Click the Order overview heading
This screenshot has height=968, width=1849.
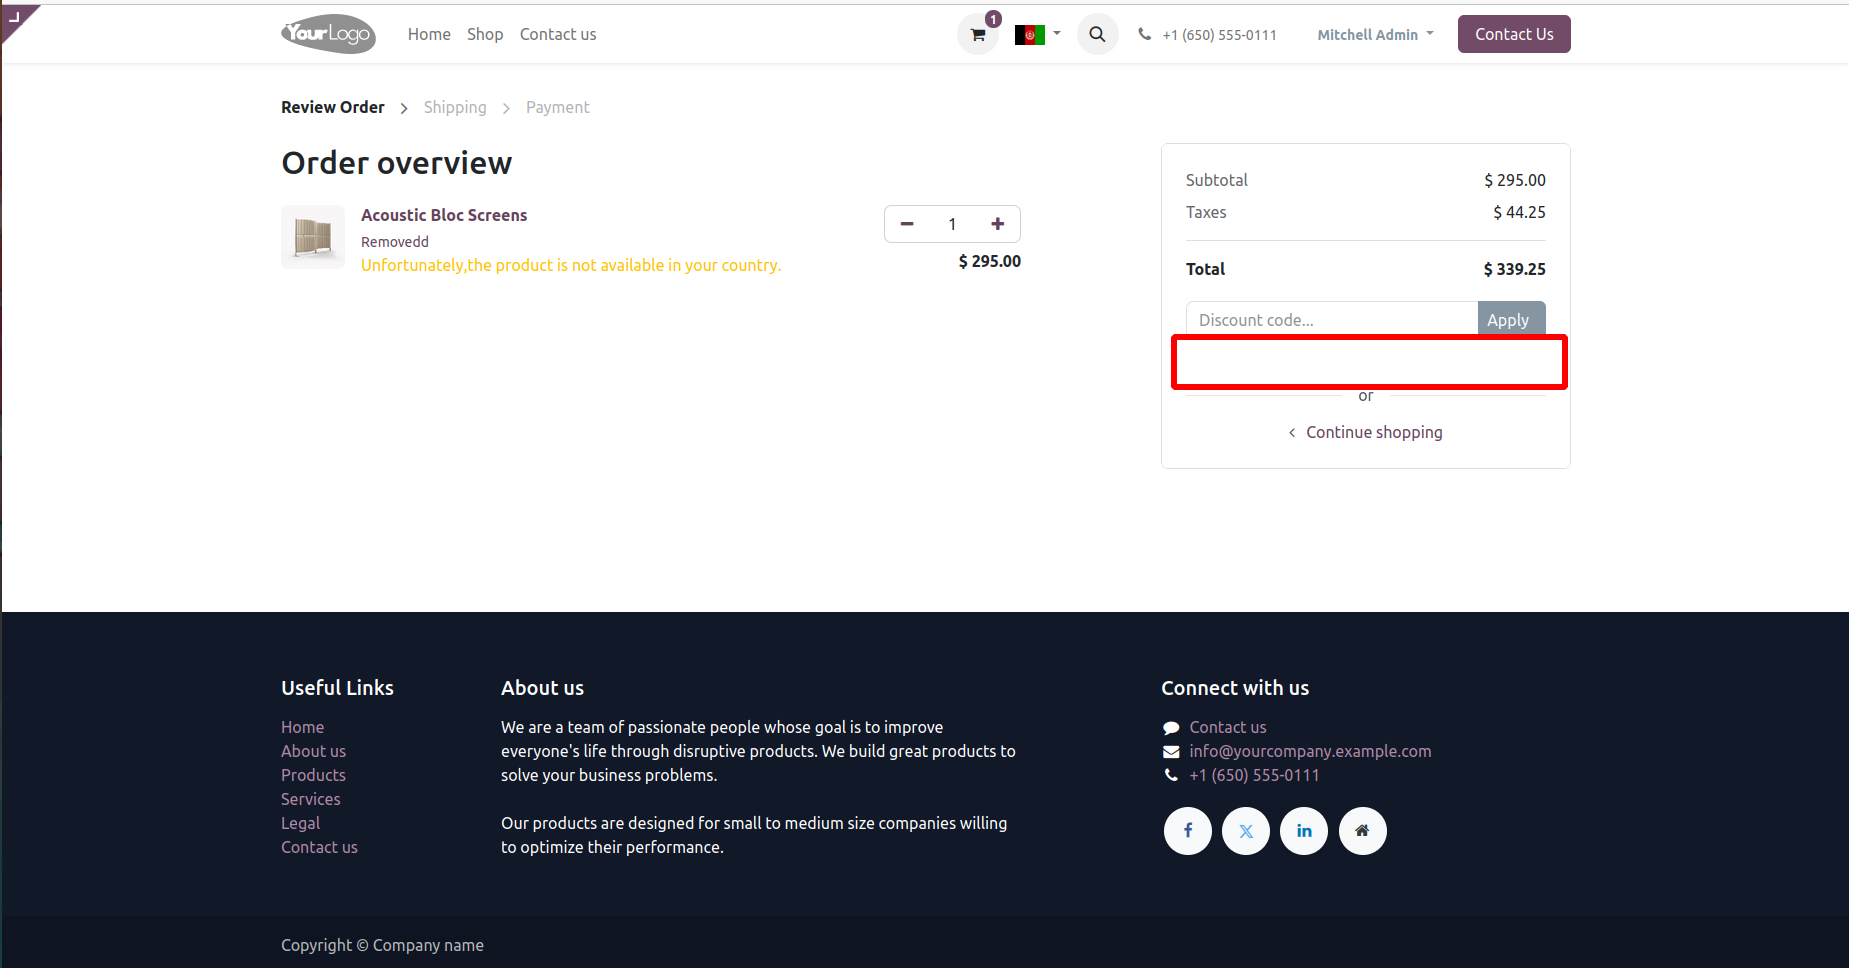tap(397, 163)
